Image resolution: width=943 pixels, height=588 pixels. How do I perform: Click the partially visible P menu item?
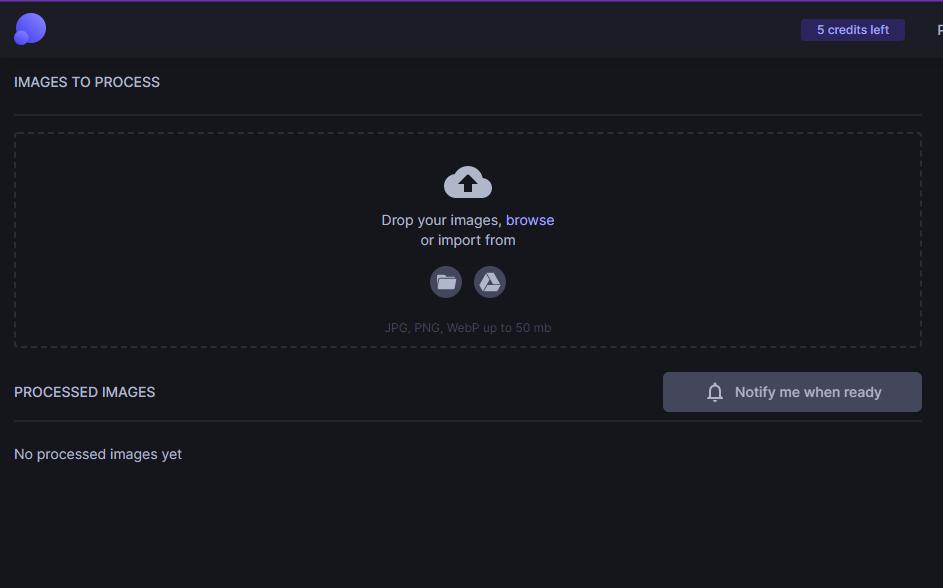click(x=938, y=29)
